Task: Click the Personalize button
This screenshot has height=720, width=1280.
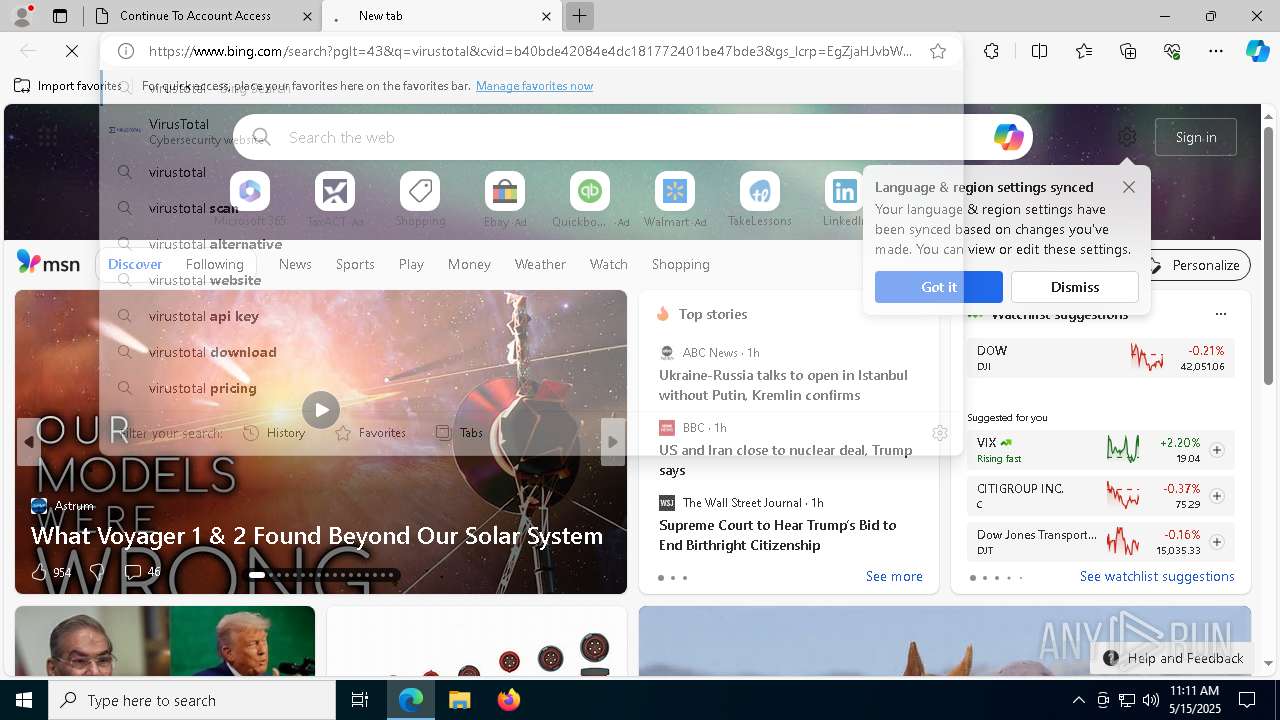Action: click(x=1194, y=265)
